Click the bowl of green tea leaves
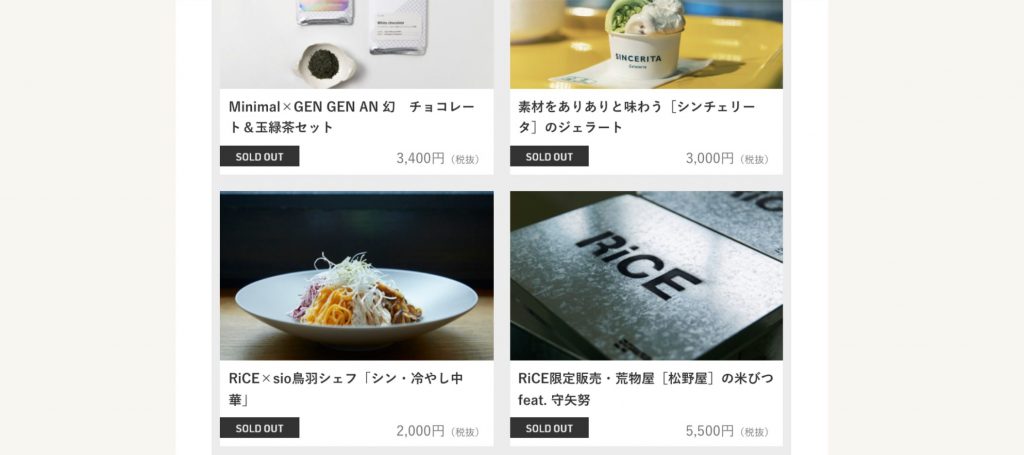This screenshot has width=1024, height=455. coord(325,65)
